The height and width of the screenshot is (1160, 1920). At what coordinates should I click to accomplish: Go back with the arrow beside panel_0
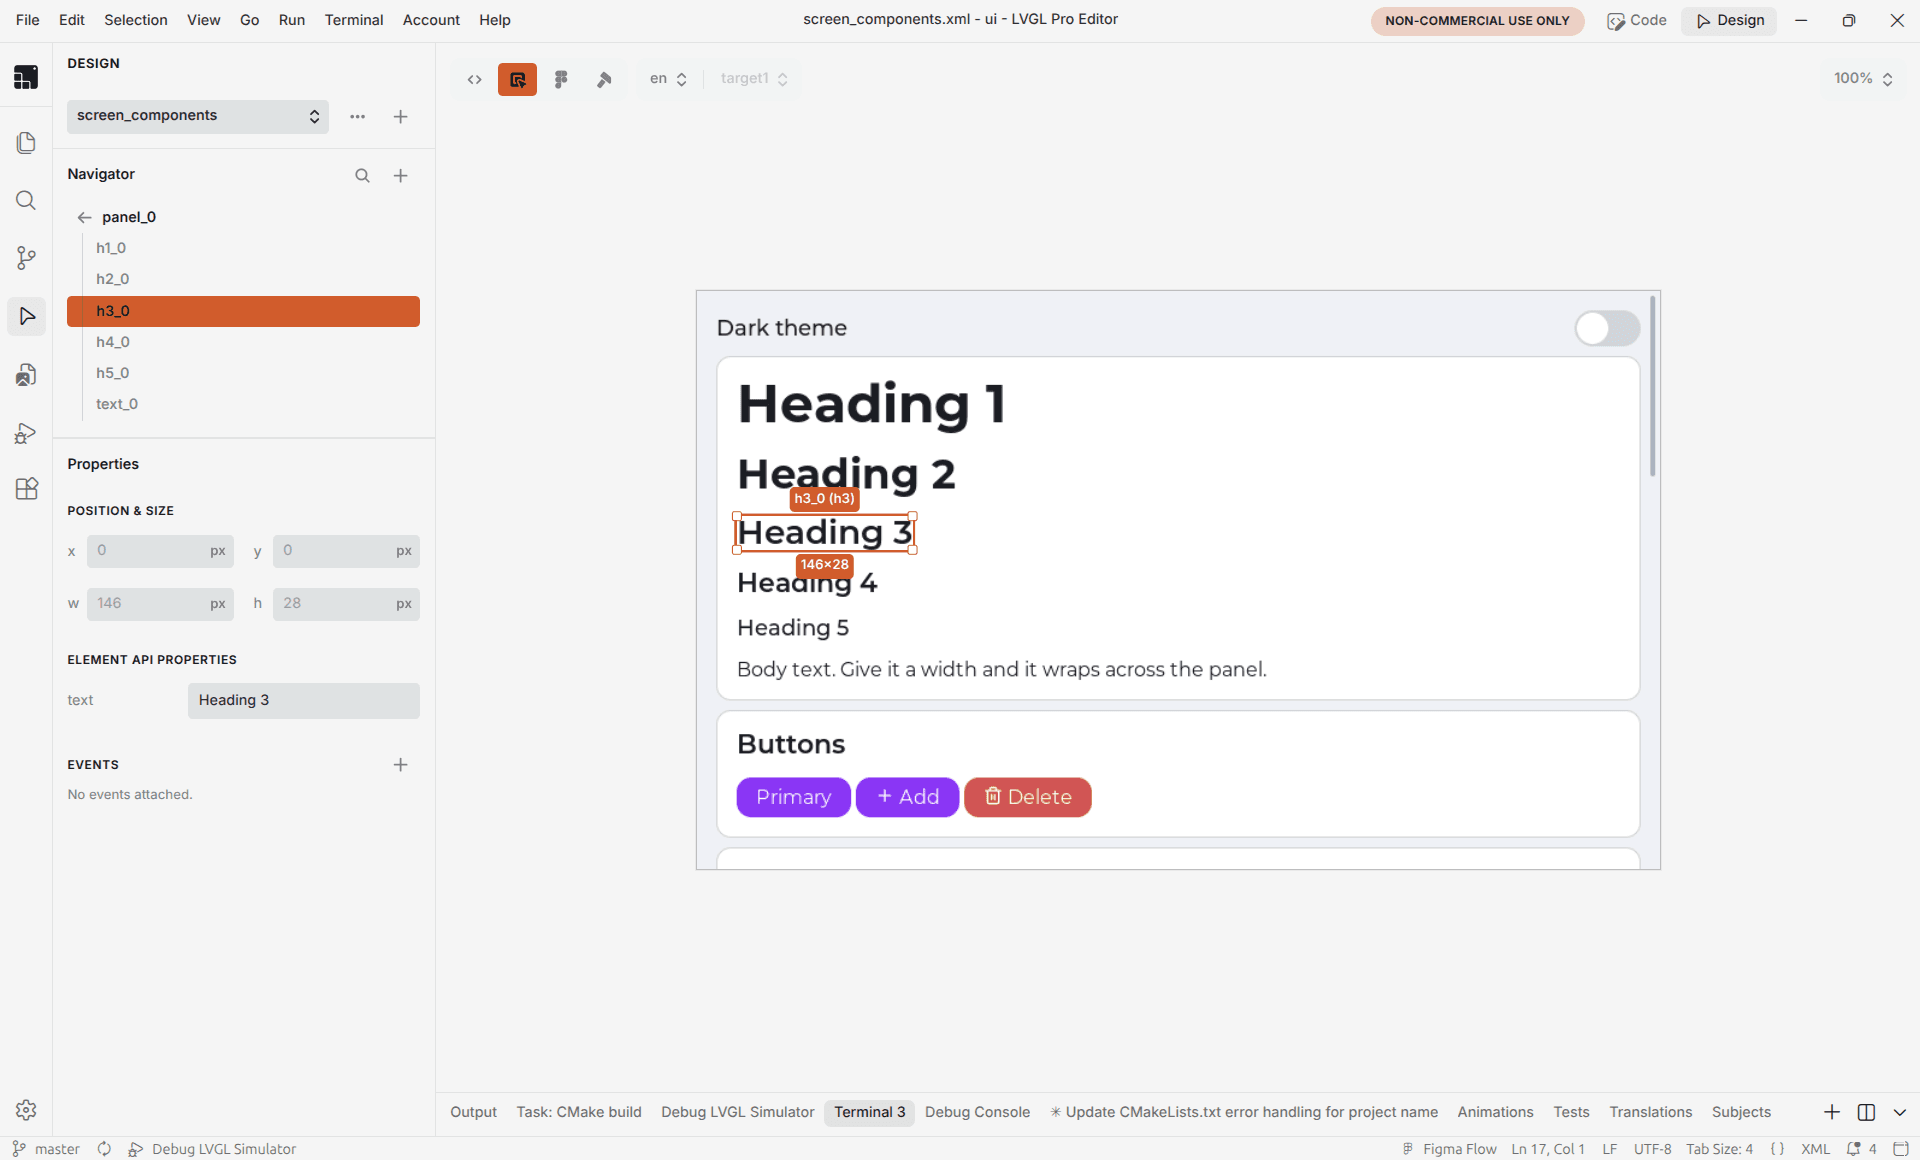pos(84,217)
